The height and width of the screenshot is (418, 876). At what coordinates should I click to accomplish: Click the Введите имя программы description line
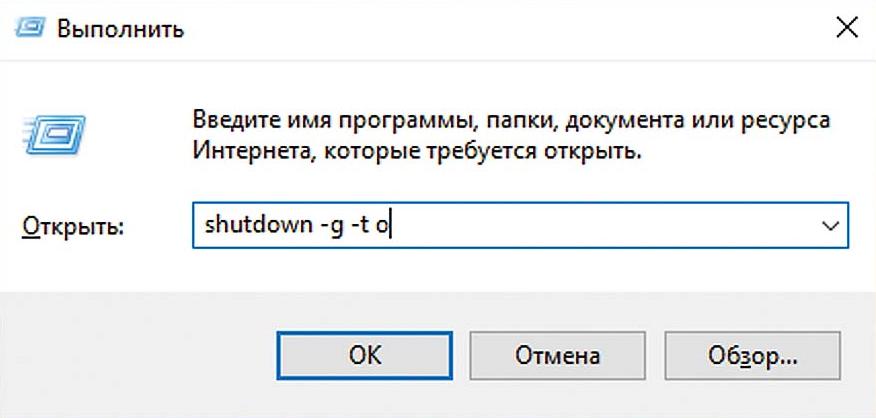click(x=511, y=121)
